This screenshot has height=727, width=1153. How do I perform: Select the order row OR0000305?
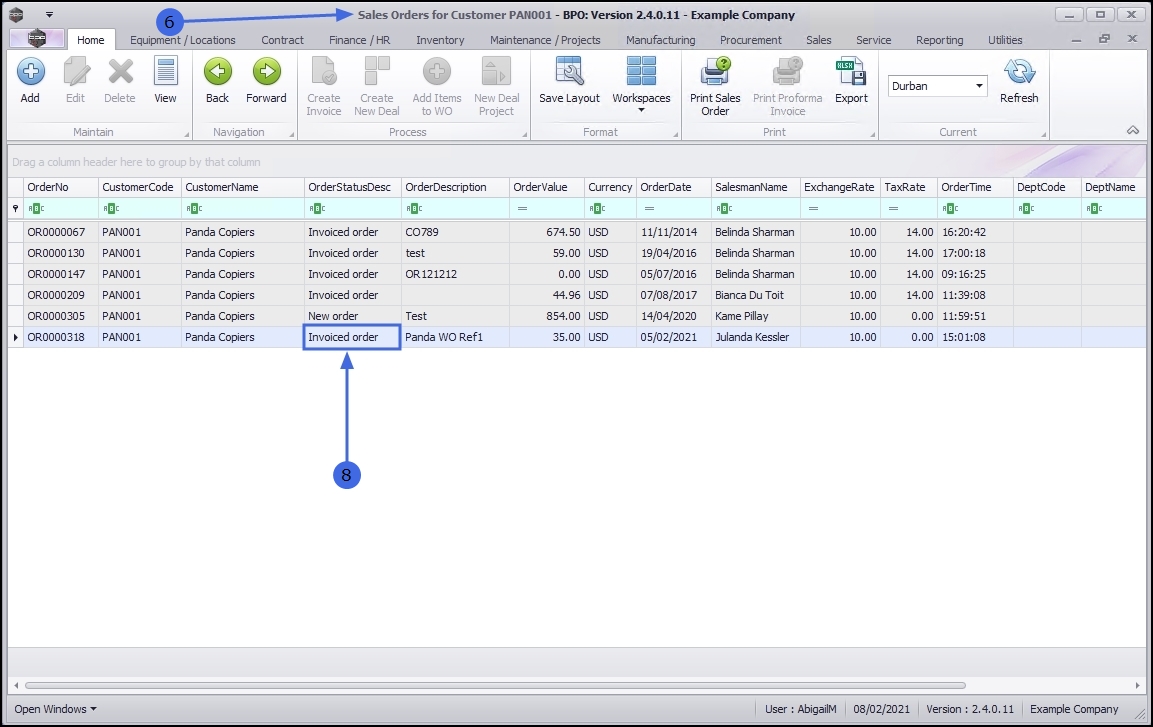coord(56,316)
